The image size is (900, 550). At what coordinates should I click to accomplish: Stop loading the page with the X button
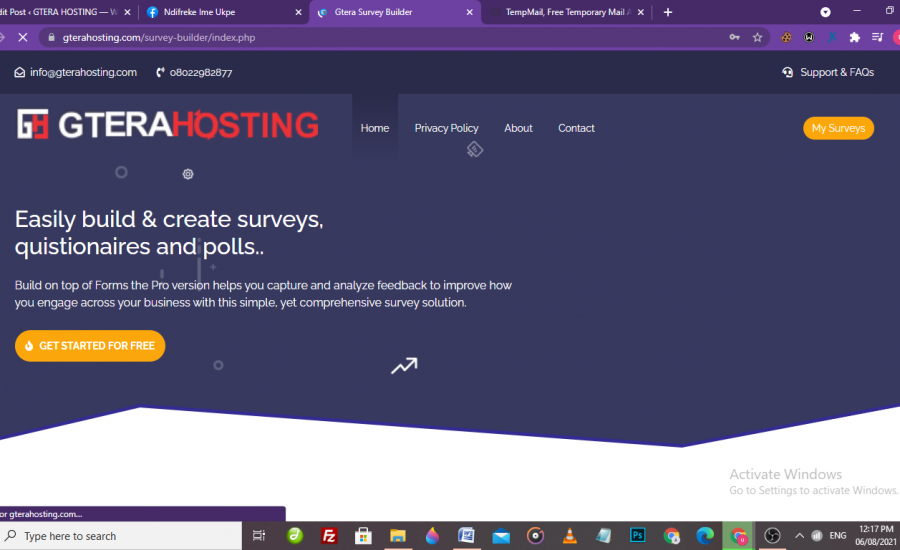point(22,37)
